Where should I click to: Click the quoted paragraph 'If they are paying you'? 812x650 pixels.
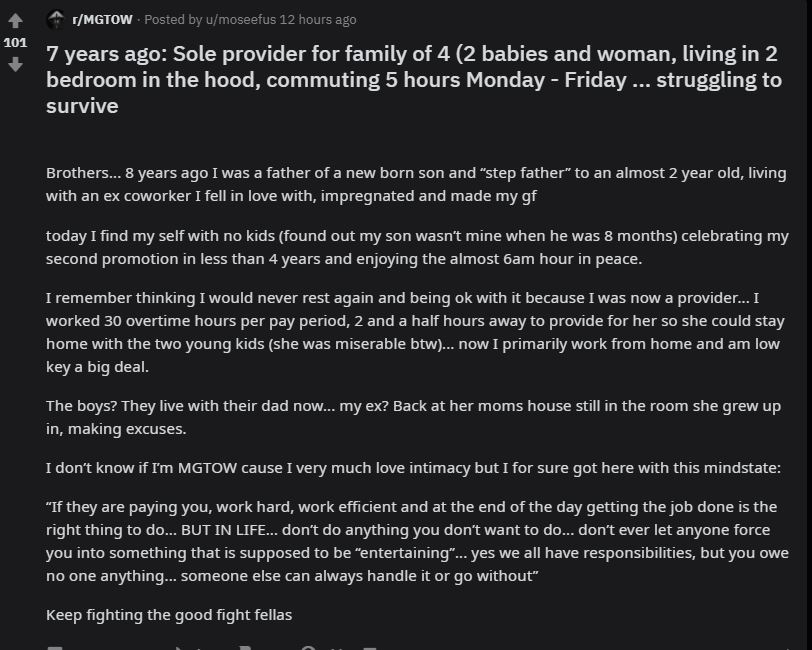416,541
